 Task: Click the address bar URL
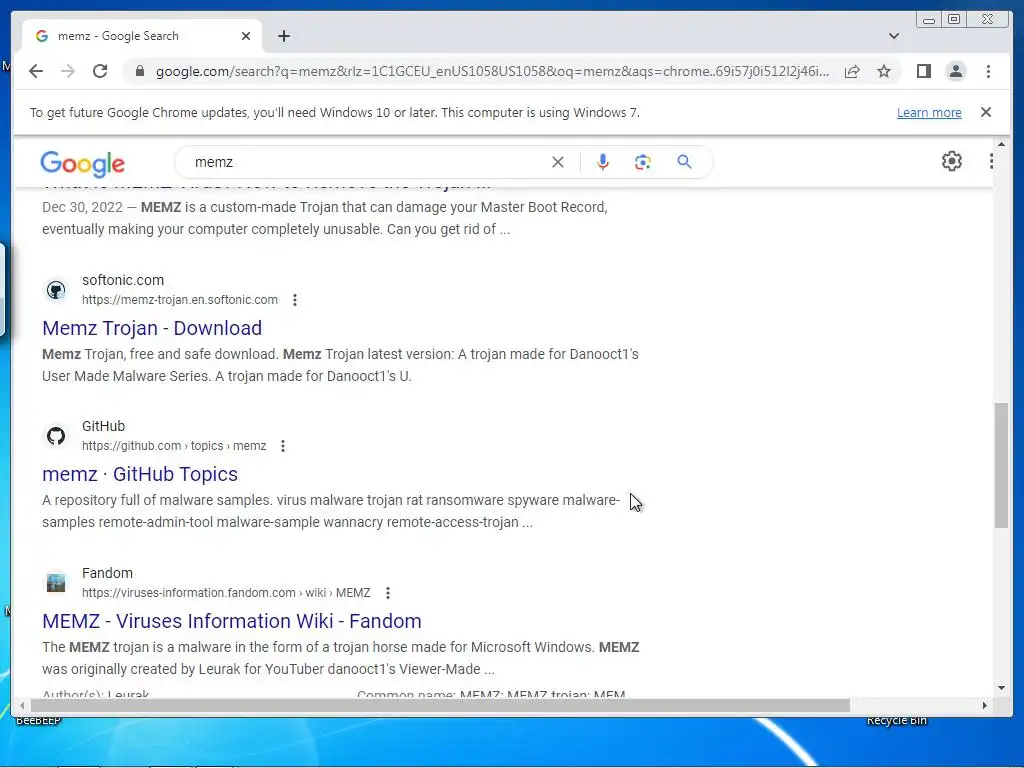point(492,71)
